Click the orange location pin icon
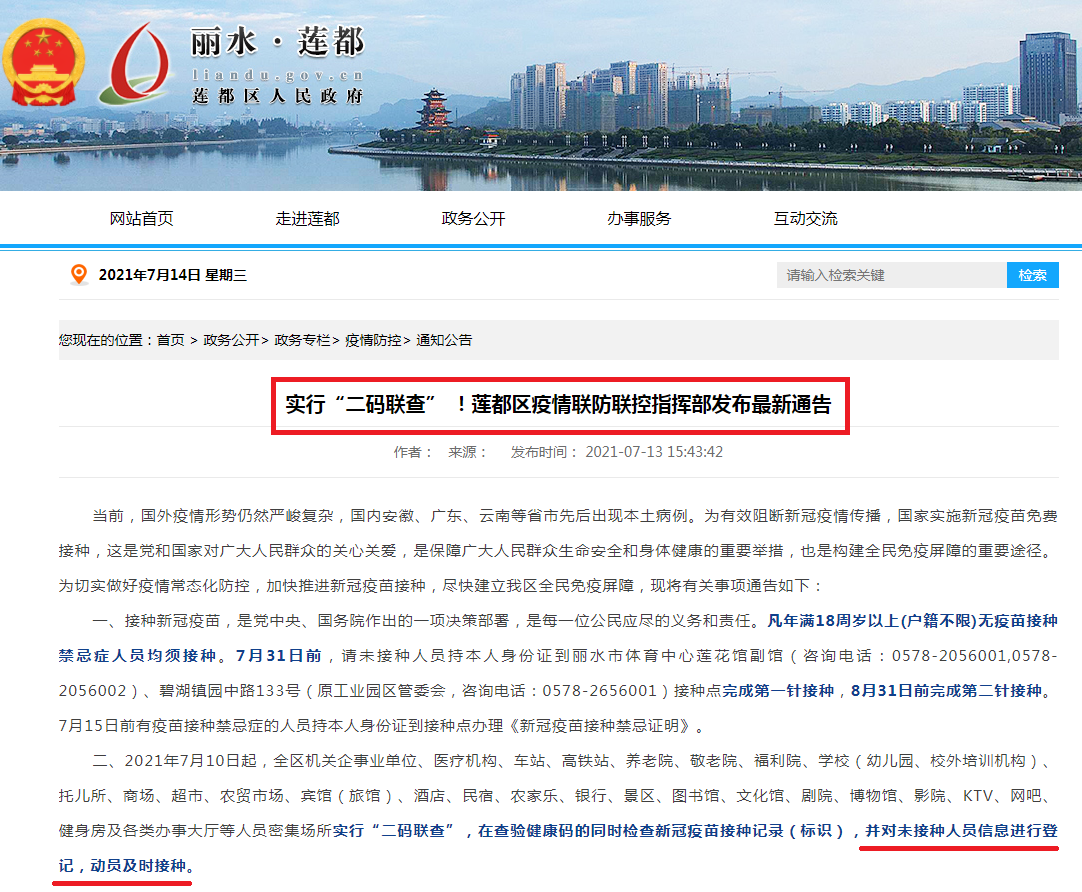Screen dimensions: 1082x892 [x=77, y=273]
